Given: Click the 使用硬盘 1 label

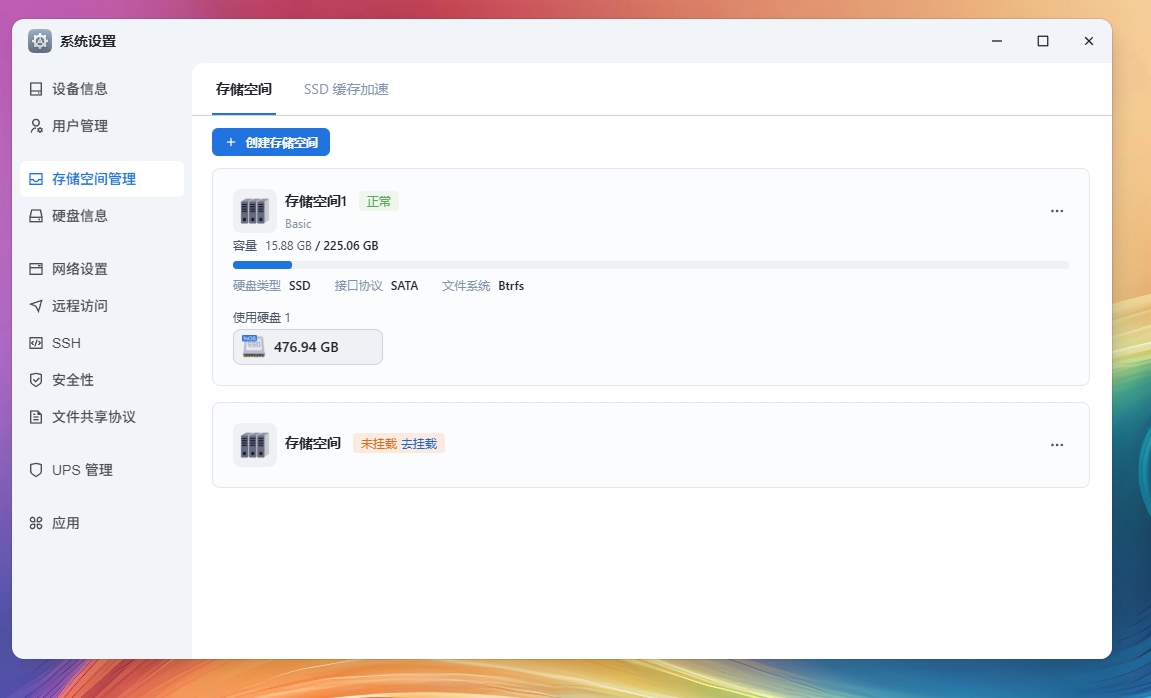Looking at the screenshot, I should coord(261,318).
